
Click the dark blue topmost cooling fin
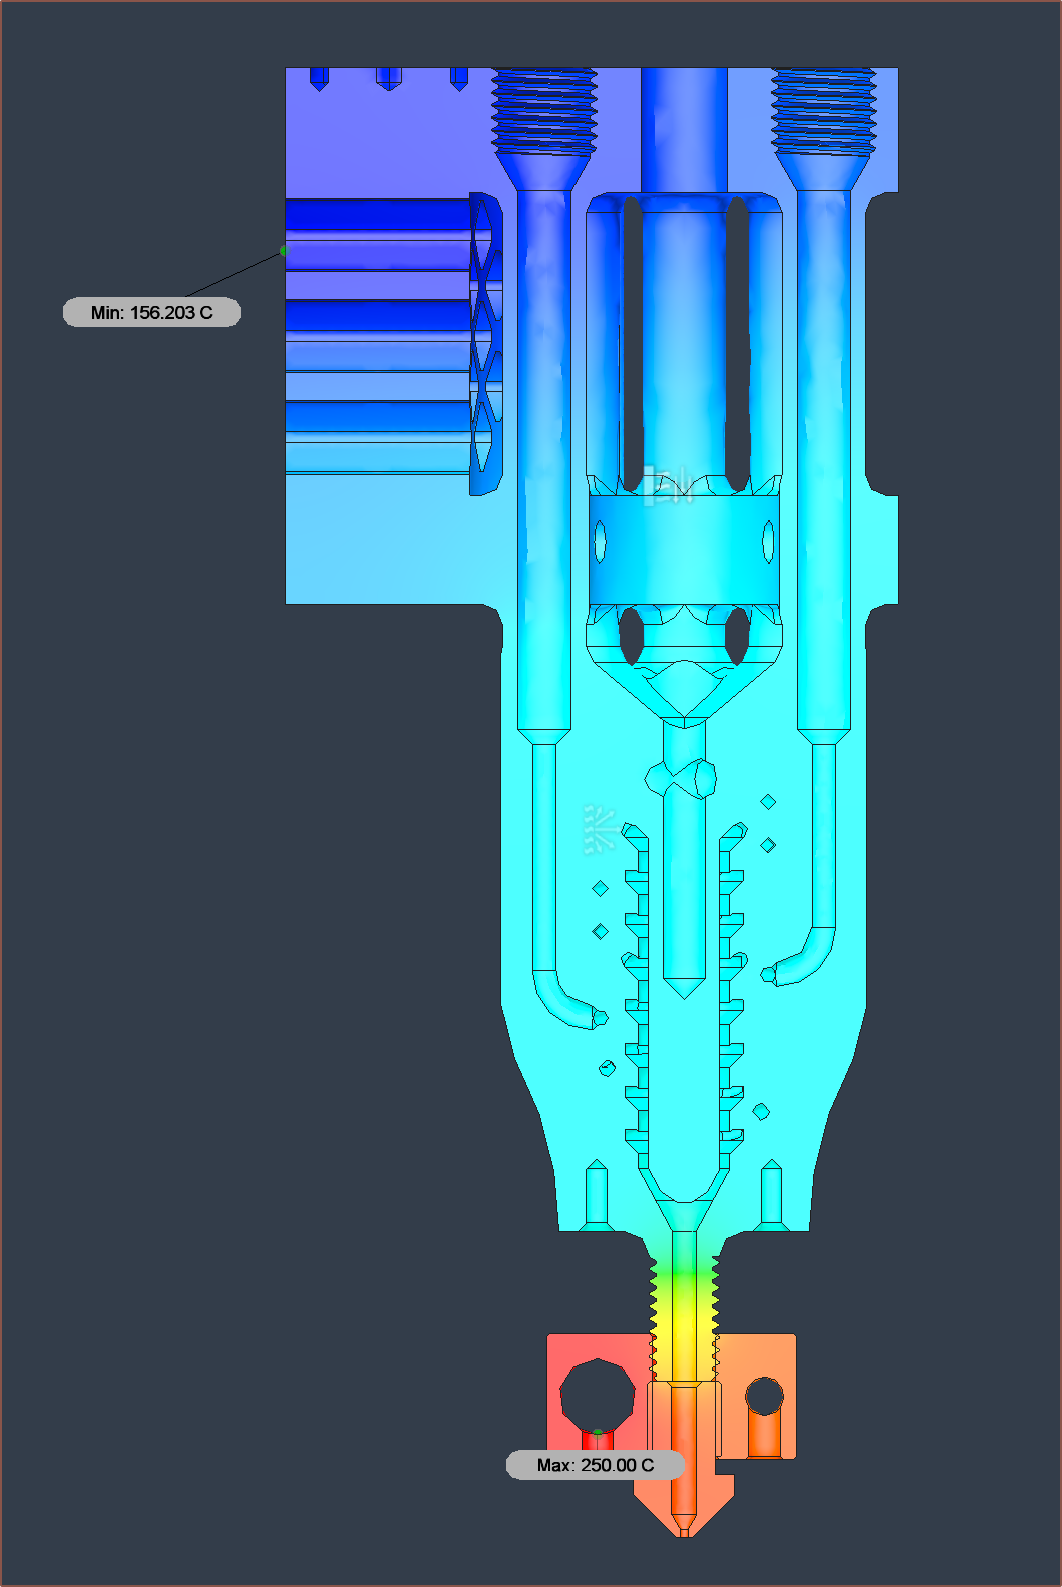(x=377, y=216)
